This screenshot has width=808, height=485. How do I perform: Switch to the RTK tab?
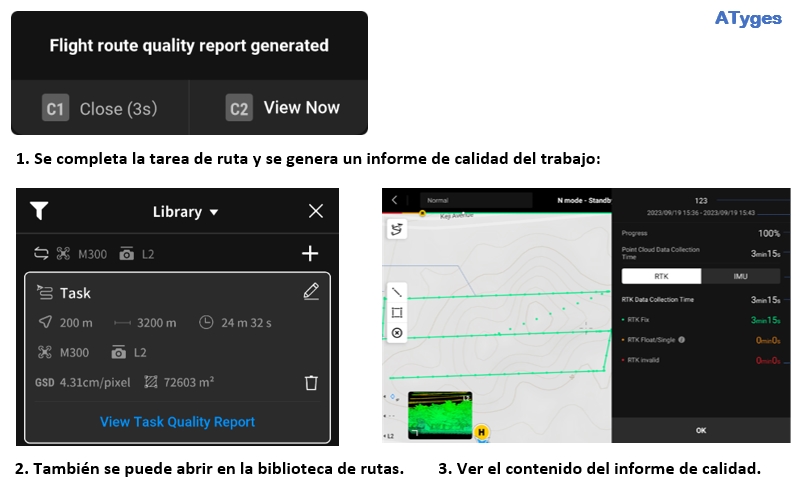coord(661,276)
